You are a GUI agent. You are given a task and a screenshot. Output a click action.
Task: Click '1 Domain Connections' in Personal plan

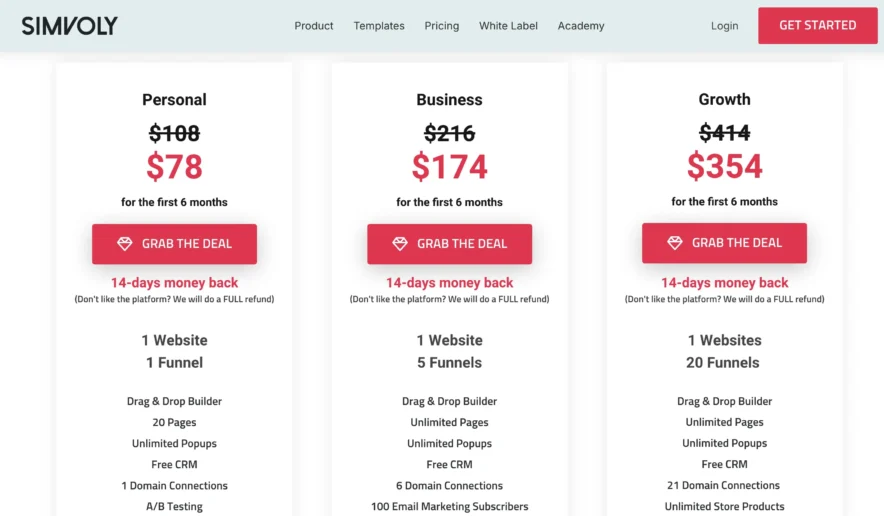coord(174,486)
